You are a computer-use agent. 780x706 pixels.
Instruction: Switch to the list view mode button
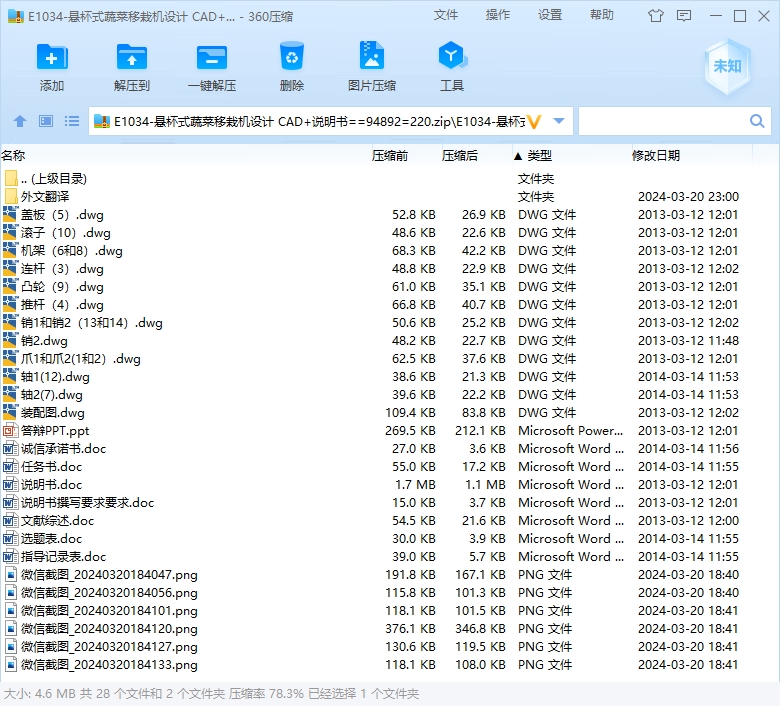coord(72,121)
